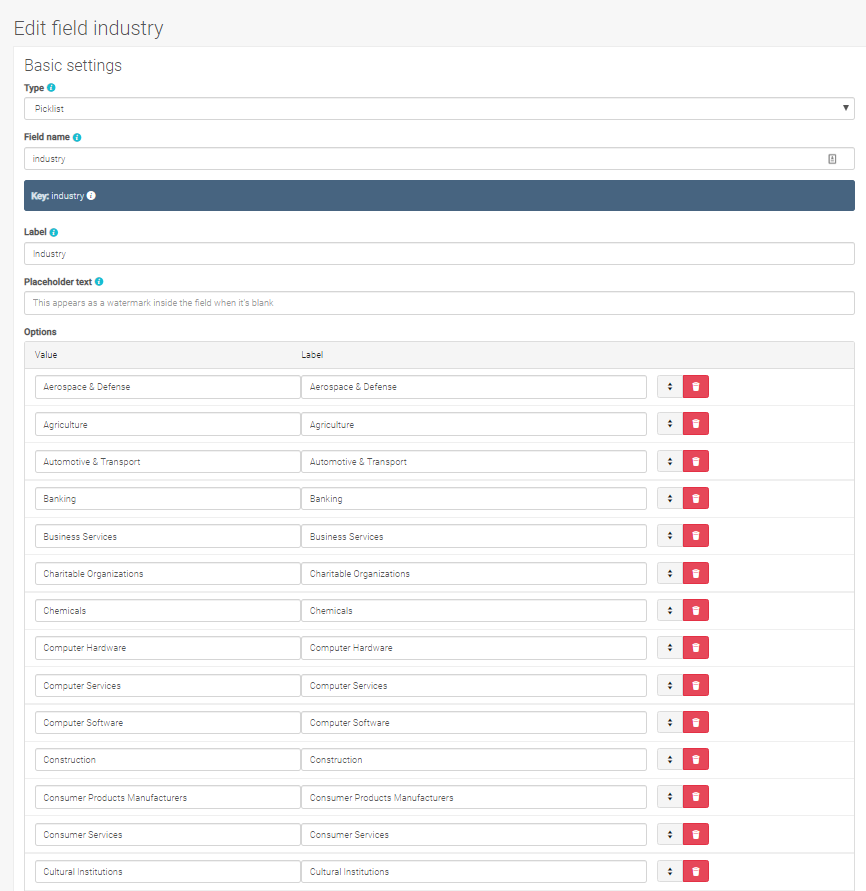
Task: Edit the Business Services label field
Action: pos(474,536)
